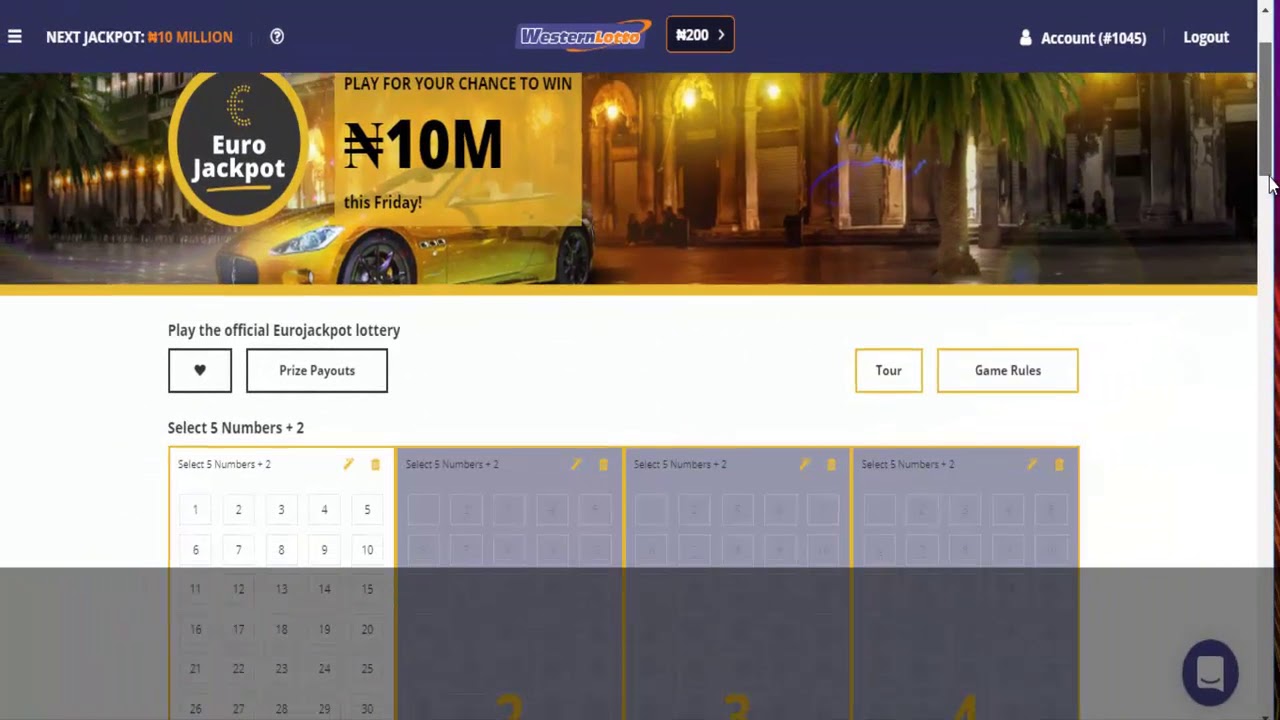
Task: Open Game Rules
Action: coord(1008,371)
